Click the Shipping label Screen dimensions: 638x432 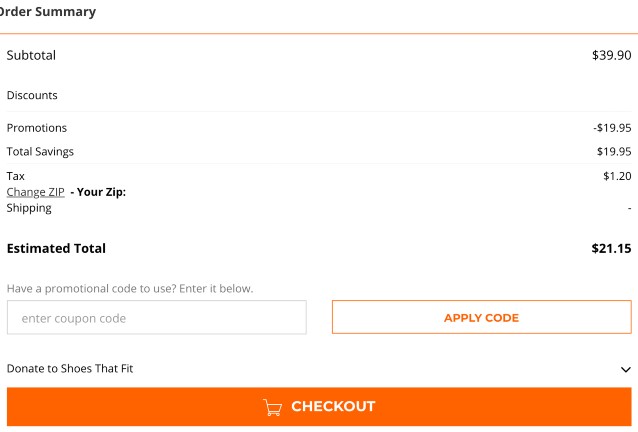pos(29,208)
